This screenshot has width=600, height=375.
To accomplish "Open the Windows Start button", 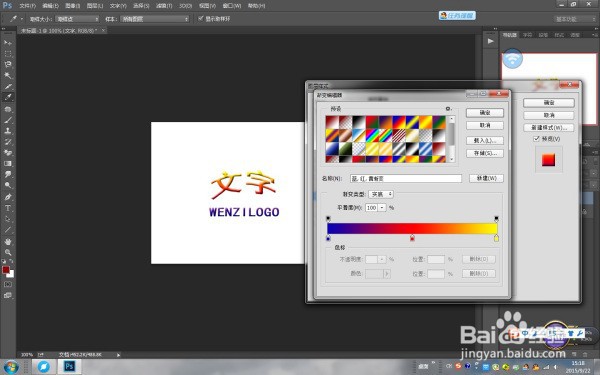I will (x=10, y=367).
